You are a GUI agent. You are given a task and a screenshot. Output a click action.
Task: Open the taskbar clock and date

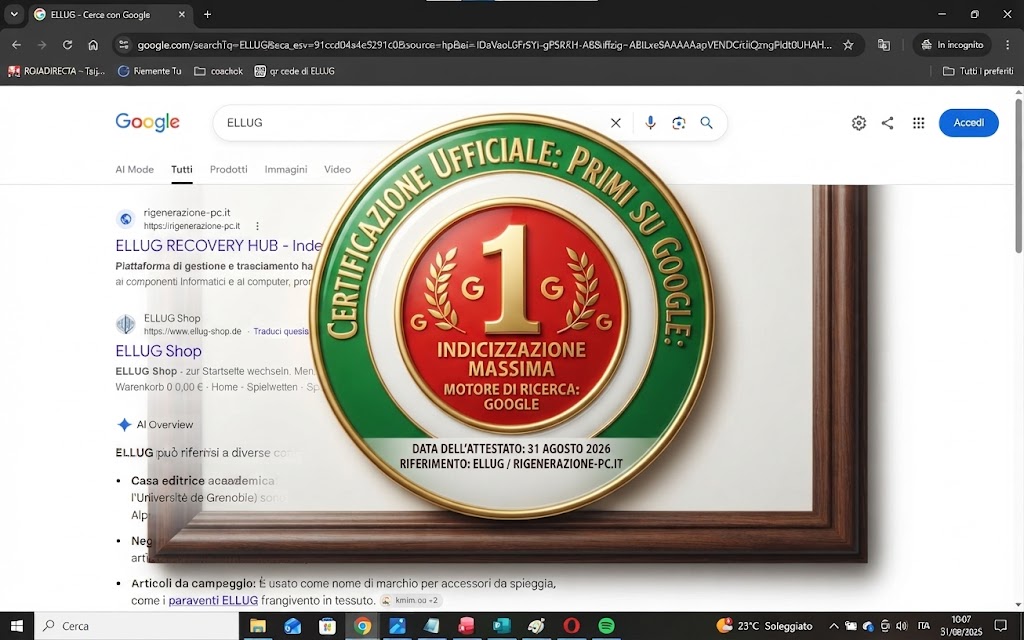coord(961,626)
